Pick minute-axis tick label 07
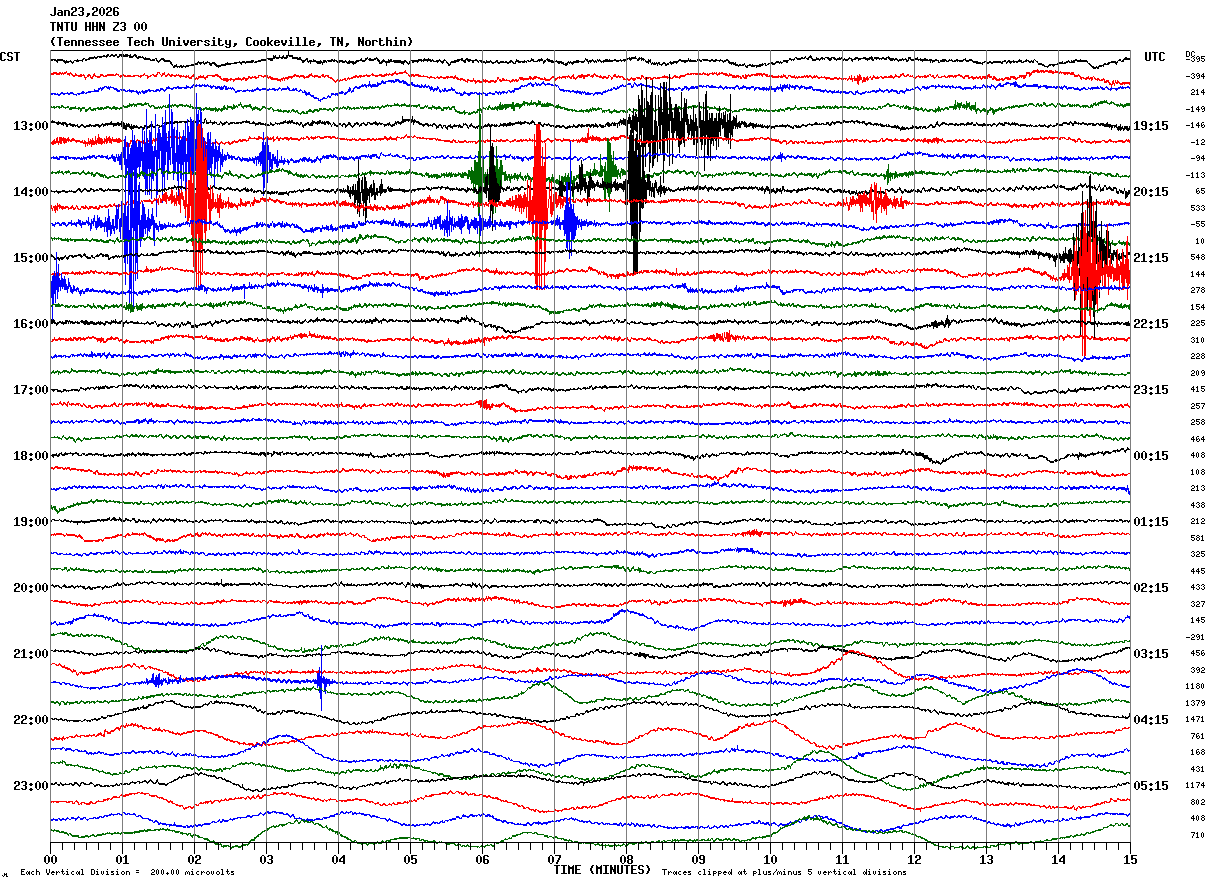Image resolution: width=1210 pixels, height=886 pixels. pyautogui.click(x=554, y=859)
